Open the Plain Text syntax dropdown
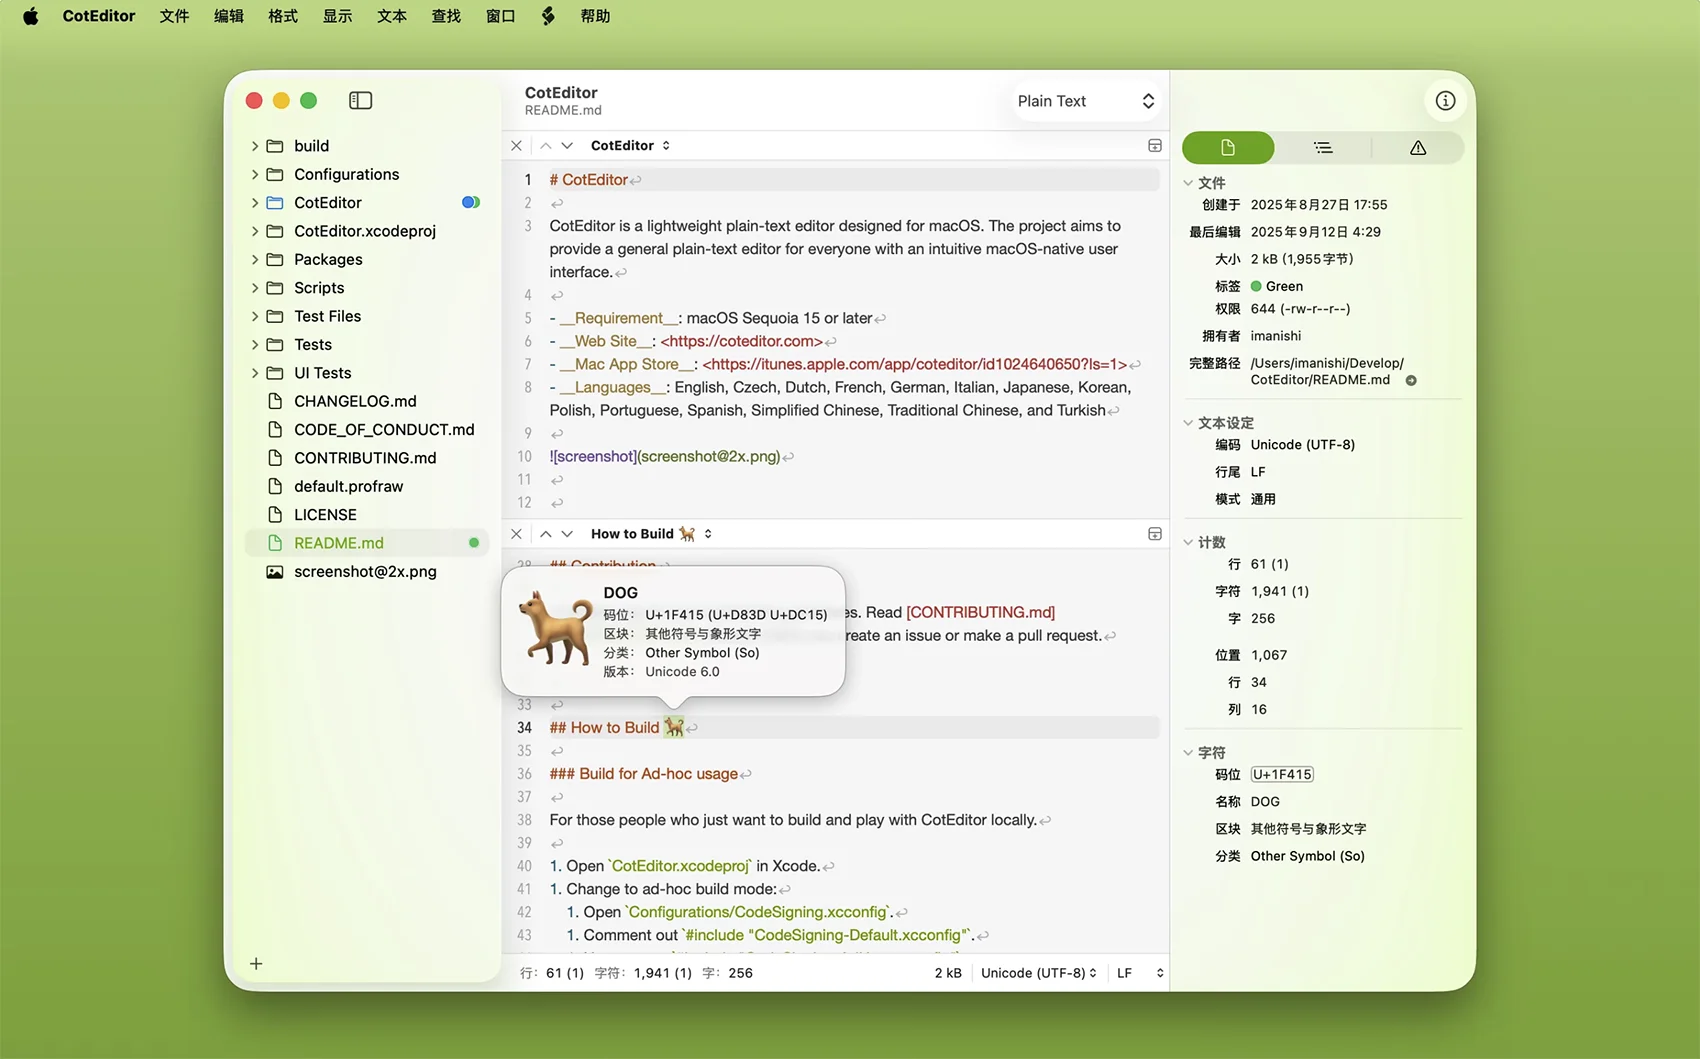Screen dimensions: 1700x1059 click(x=1085, y=101)
